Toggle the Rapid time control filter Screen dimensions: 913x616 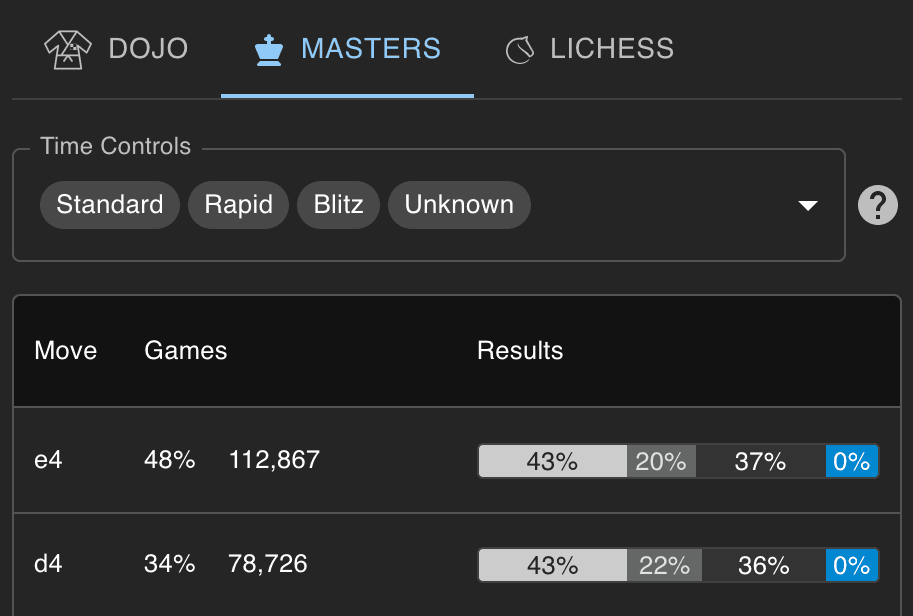tap(238, 204)
